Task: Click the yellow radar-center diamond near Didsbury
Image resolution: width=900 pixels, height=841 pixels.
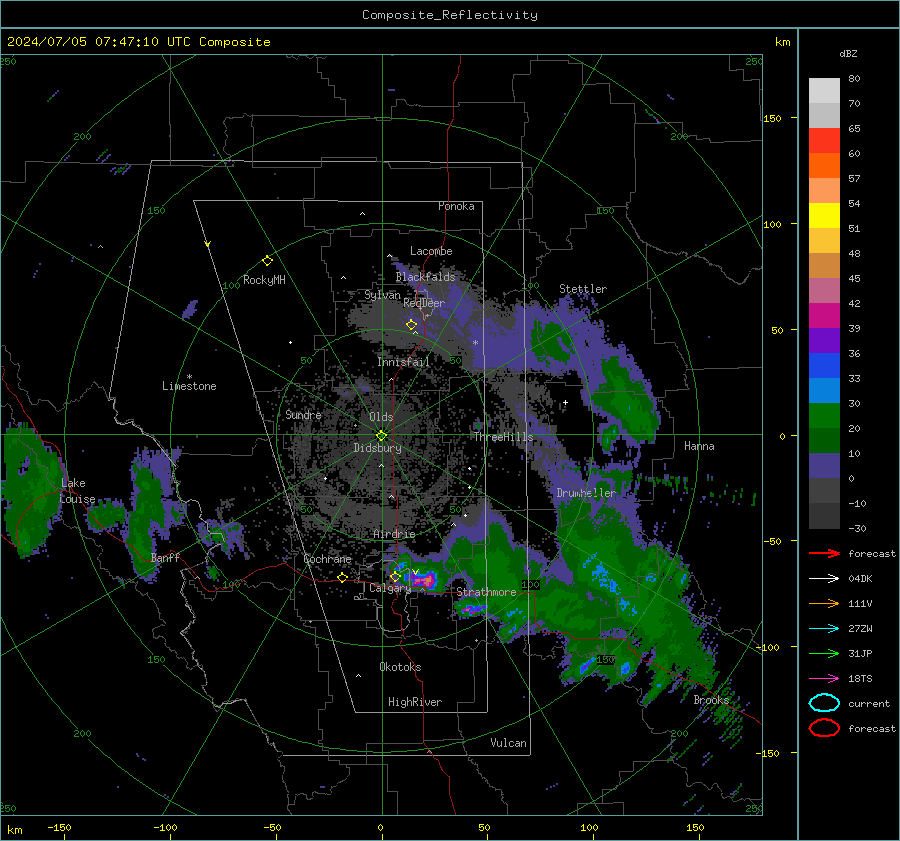Action: 381,435
